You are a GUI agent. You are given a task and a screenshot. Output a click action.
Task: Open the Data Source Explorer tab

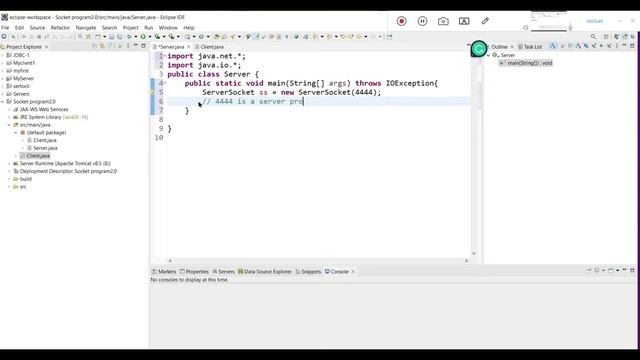pos(265,271)
